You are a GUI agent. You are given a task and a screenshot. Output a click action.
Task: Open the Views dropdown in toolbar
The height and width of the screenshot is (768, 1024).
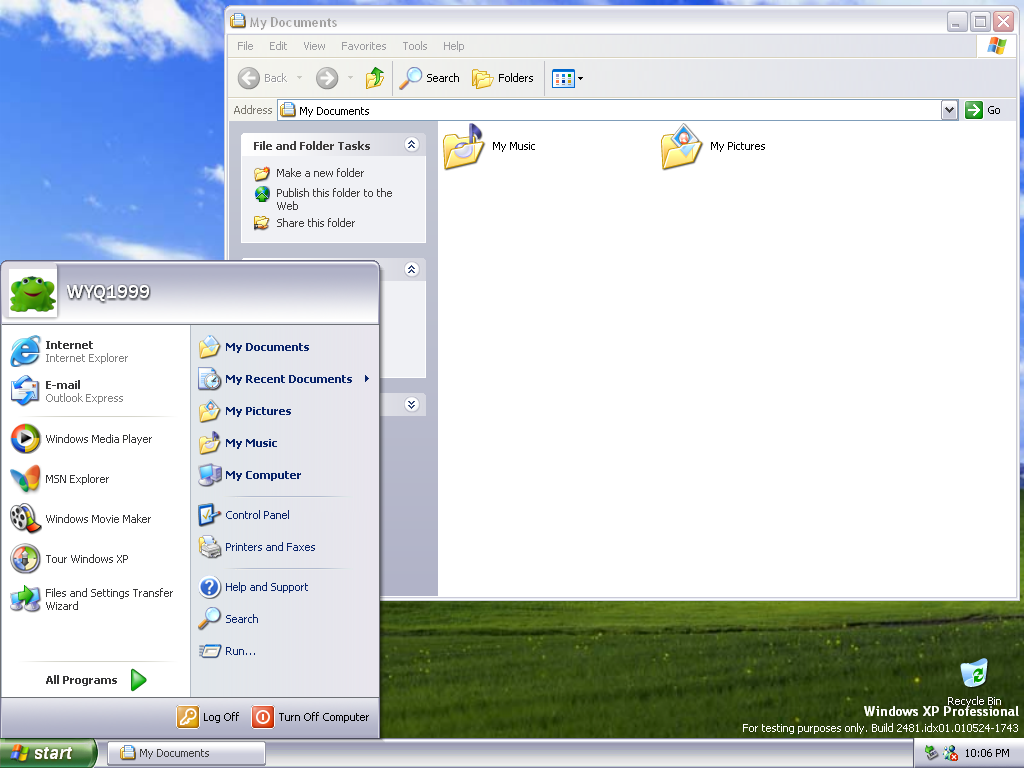(567, 78)
